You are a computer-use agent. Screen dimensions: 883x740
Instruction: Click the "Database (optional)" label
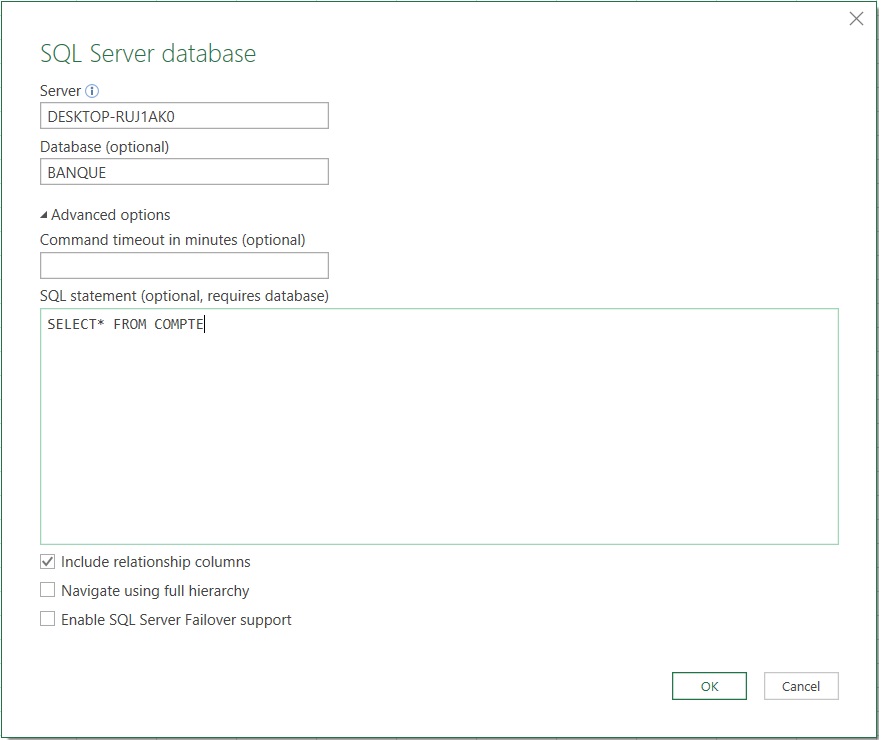tap(105, 147)
